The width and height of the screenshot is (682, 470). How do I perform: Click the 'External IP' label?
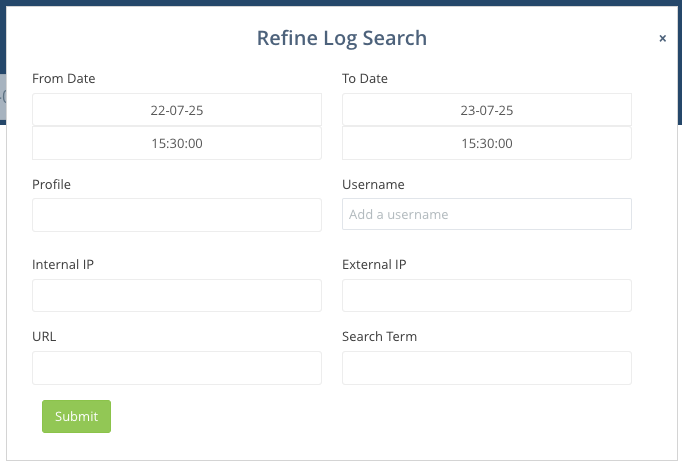click(374, 265)
